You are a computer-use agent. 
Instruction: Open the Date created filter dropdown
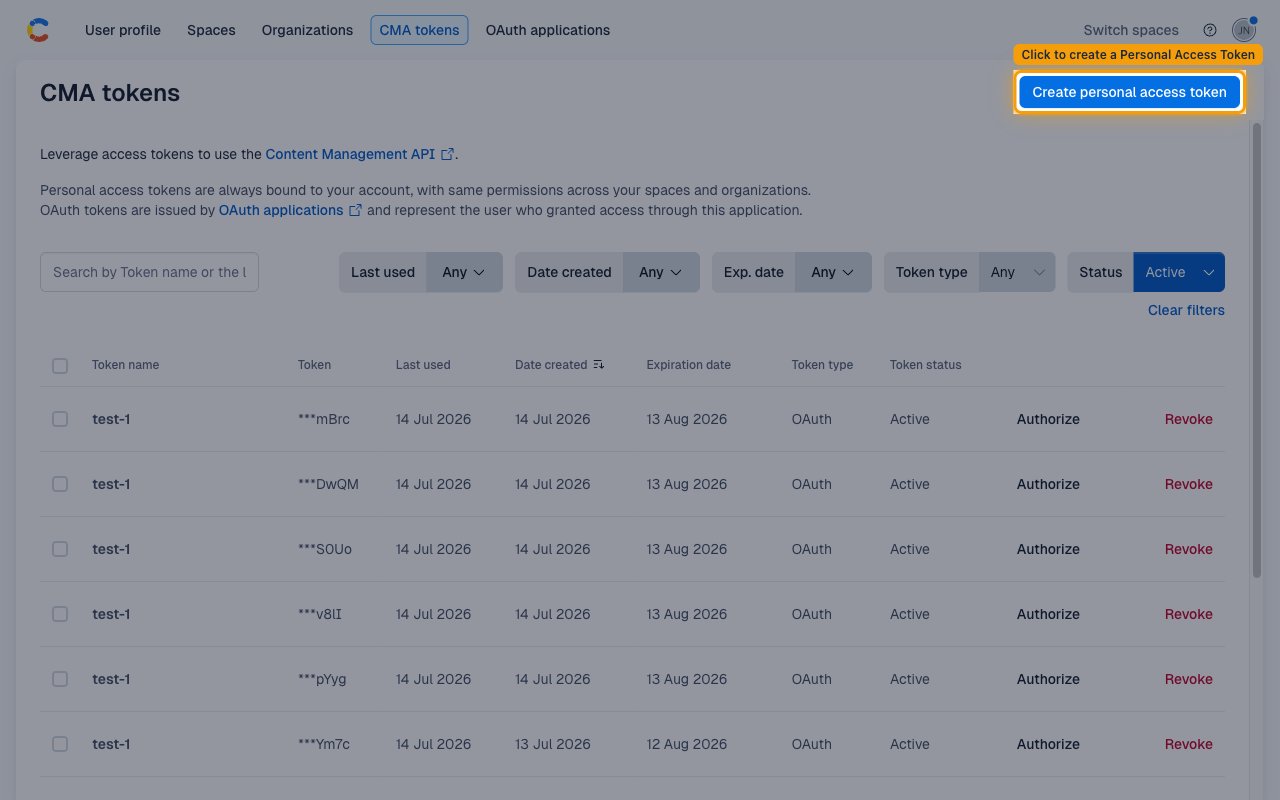coord(661,272)
